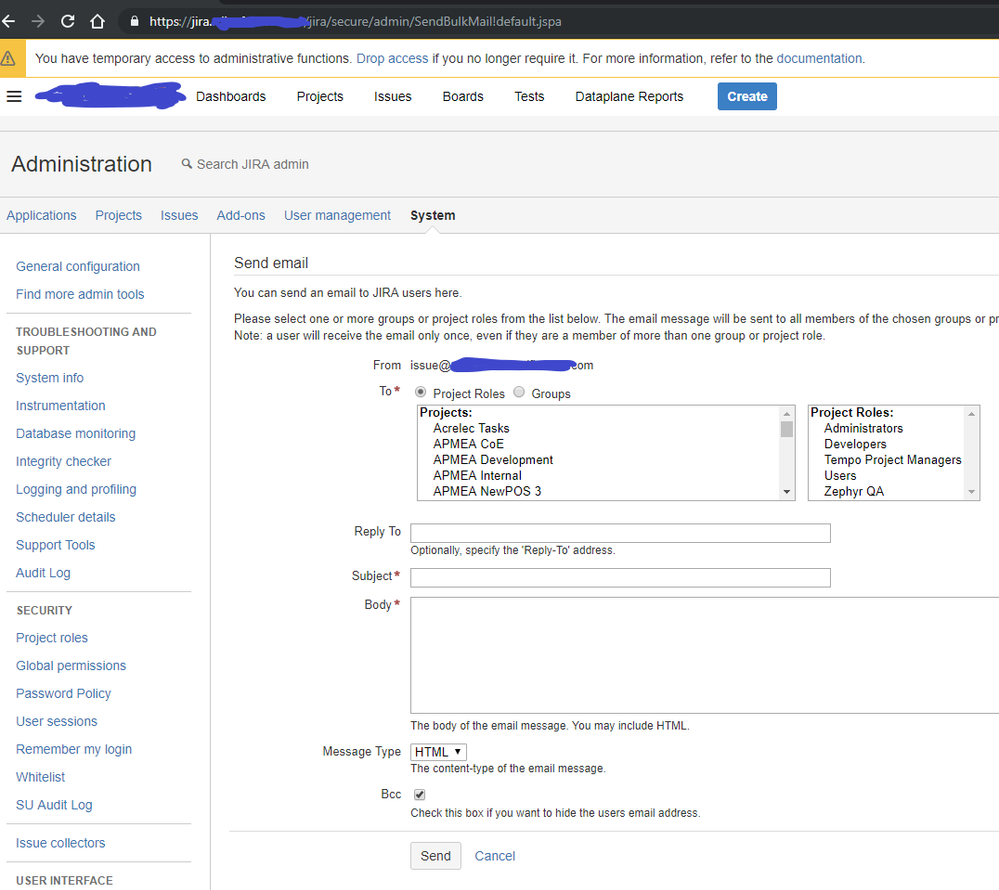
Task: Open the SU Audit Log
Action: [54, 805]
